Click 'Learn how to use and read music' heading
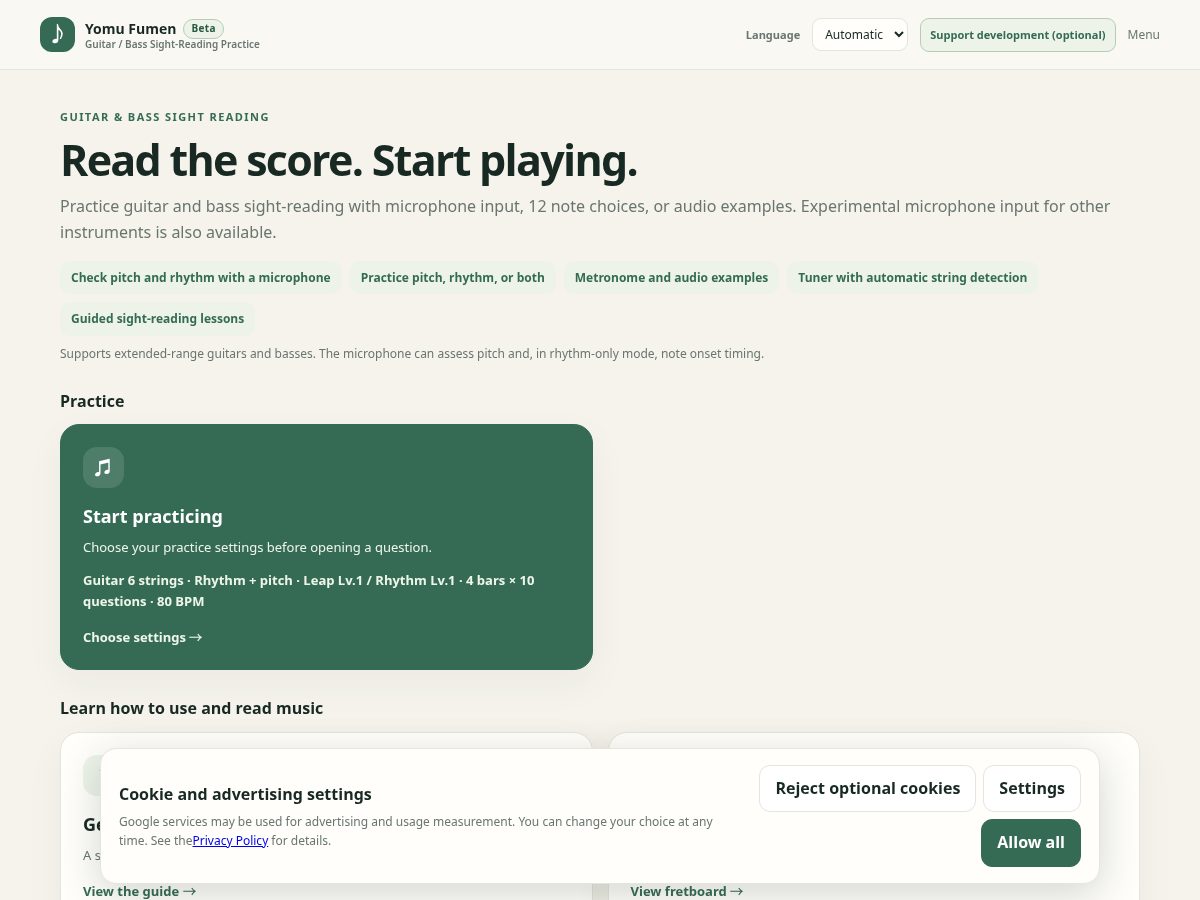Viewport: 1200px width, 900px height. coord(191,708)
